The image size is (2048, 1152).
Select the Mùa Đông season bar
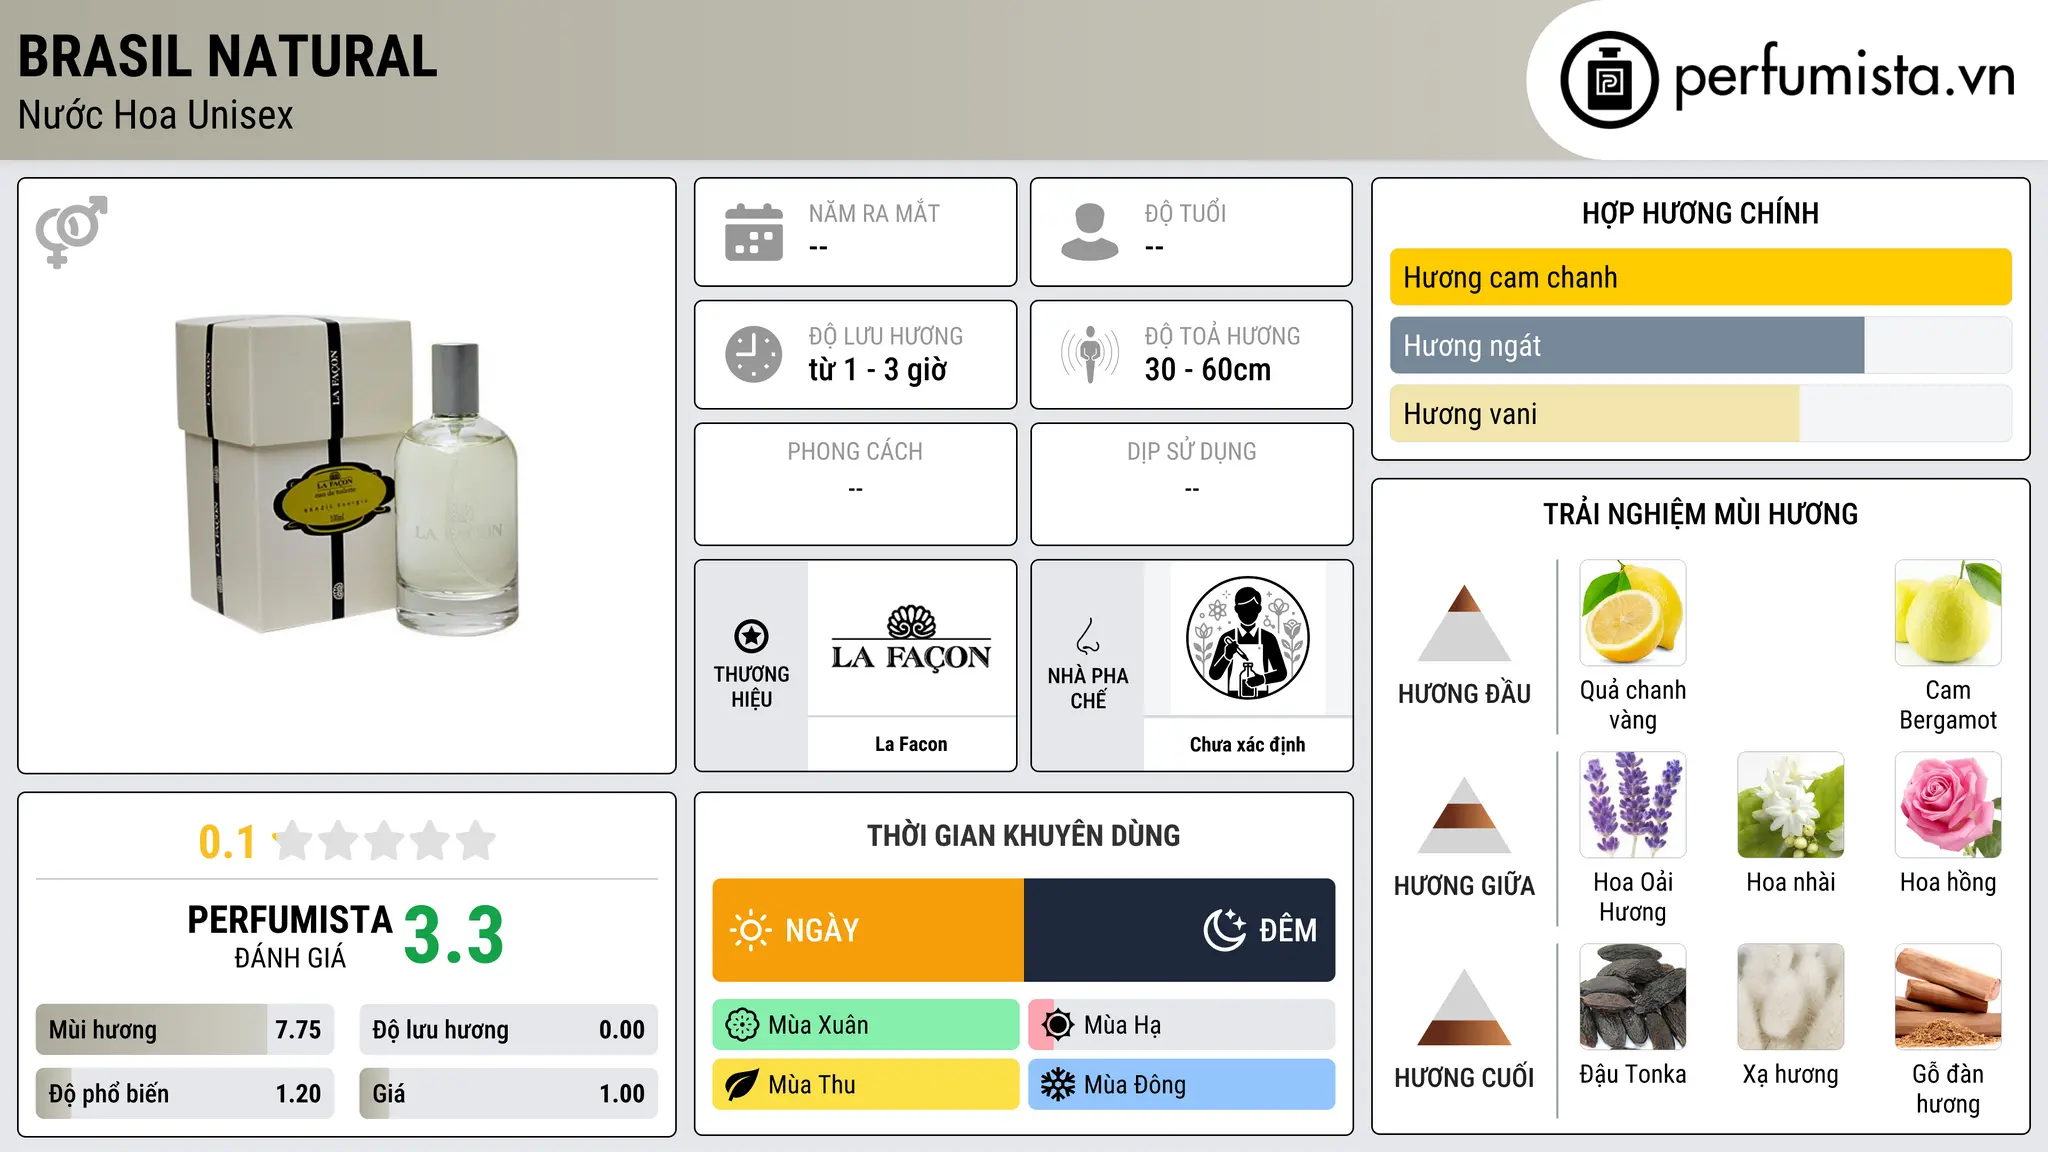point(1182,1085)
